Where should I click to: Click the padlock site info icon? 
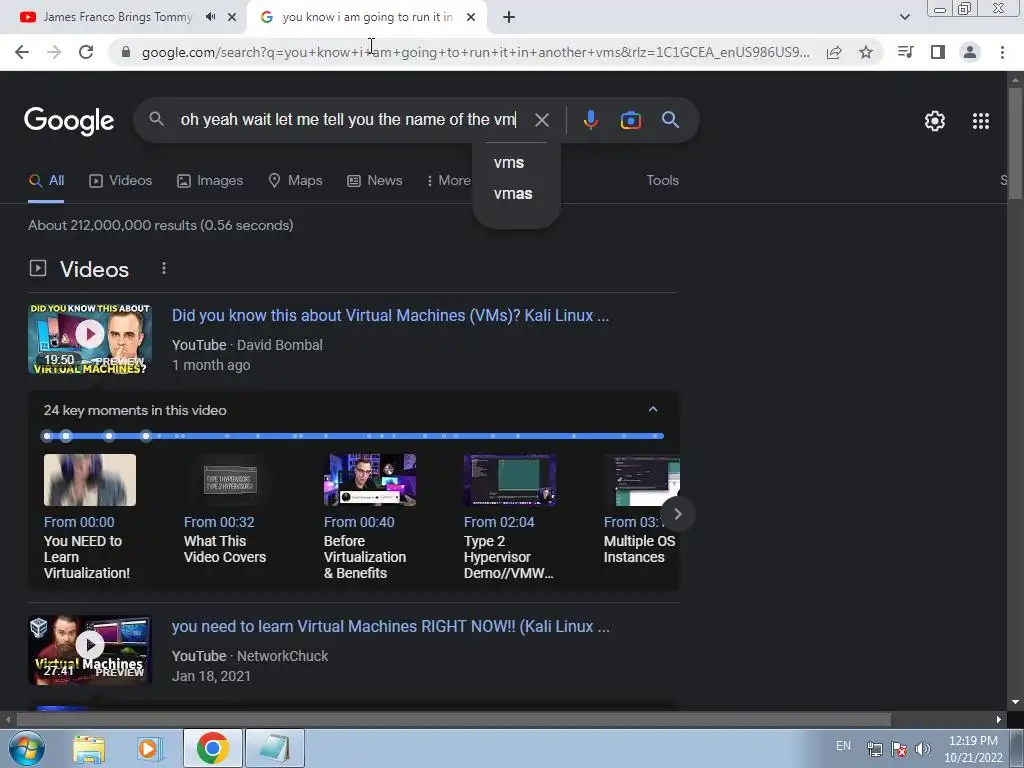point(126,52)
